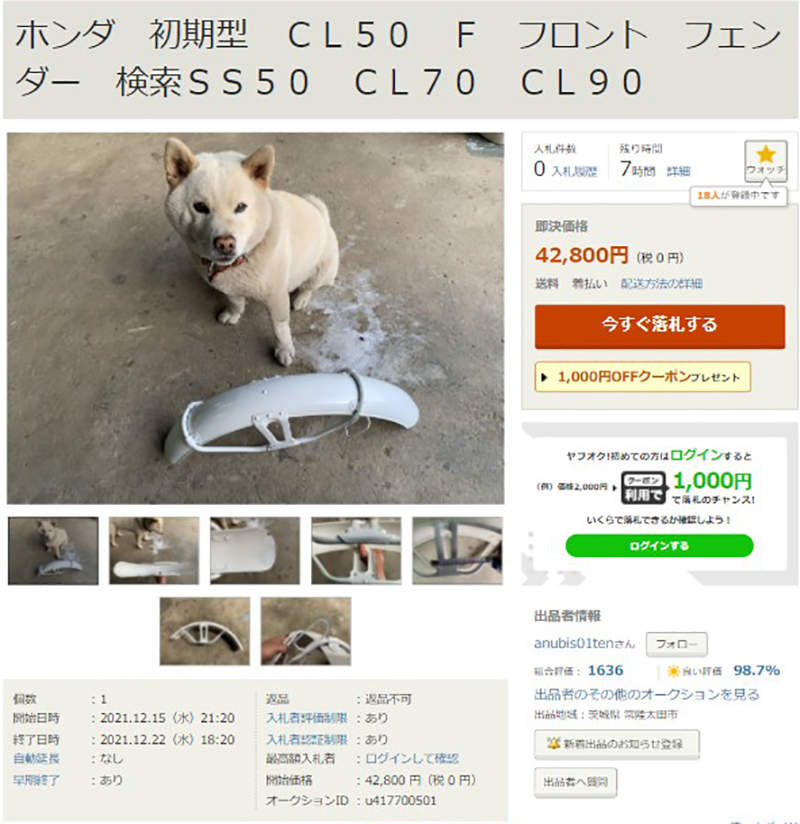Expand the 1,000円OFFクーポン banner arrow
This screenshot has width=800, height=824.
(x=544, y=377)
